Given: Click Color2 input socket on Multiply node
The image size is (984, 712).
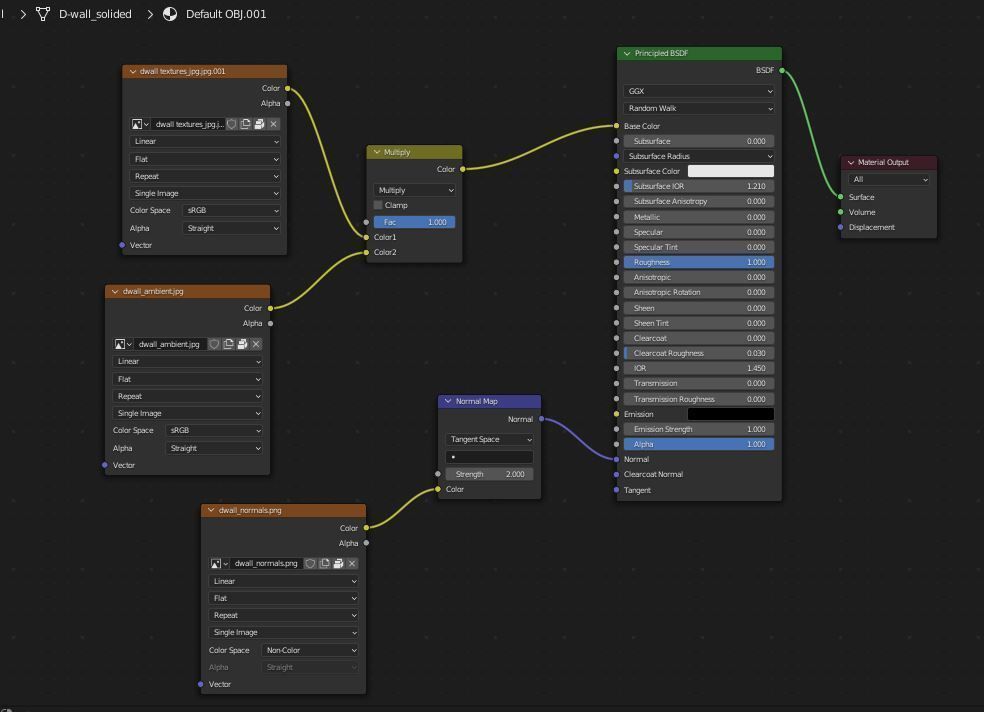Looking at the screenshot, I should coord(366,252).
